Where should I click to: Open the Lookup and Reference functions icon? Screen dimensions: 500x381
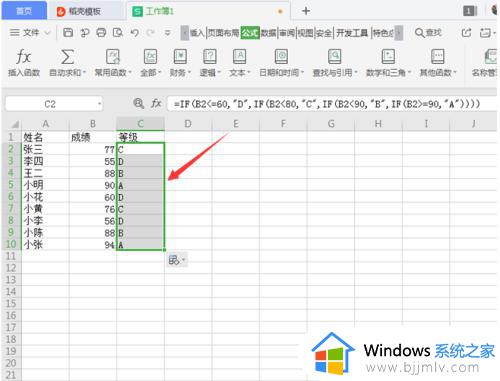click(x=334, y=57)
